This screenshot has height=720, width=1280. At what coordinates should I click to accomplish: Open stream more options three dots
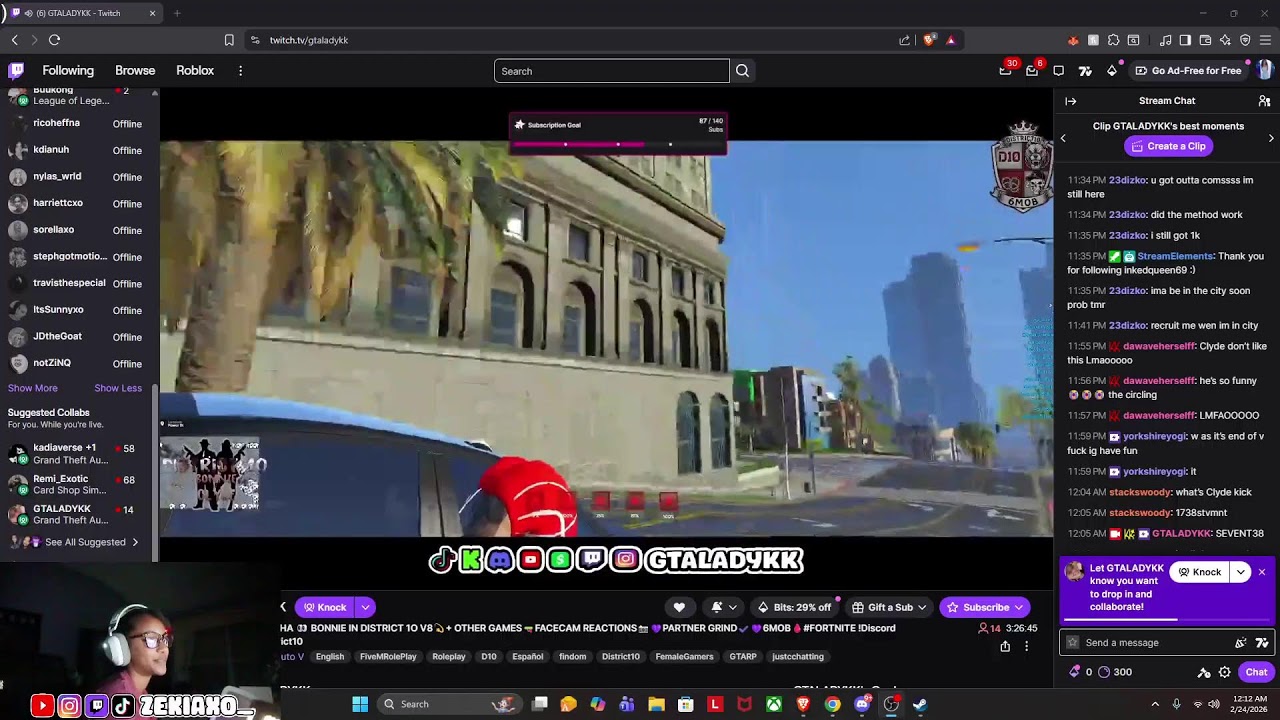[1026, 647]
